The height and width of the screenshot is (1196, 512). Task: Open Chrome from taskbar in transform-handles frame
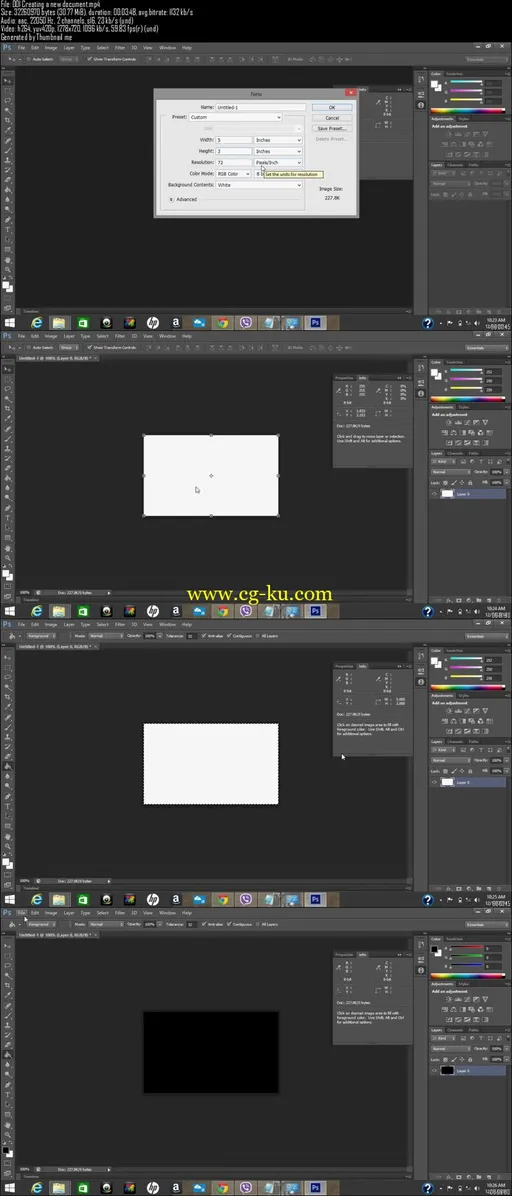pos(221,611)
